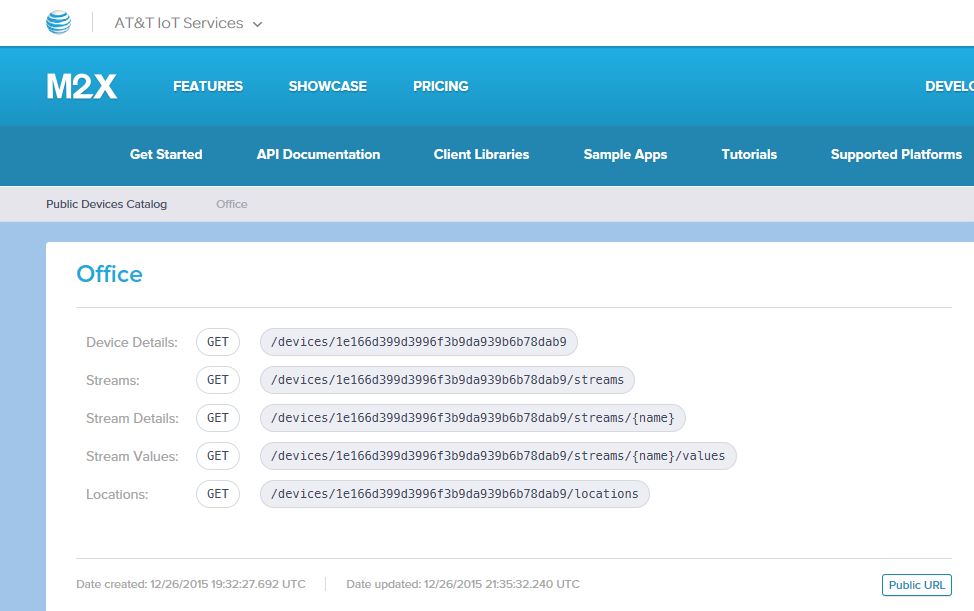Select the Locations endpoint path

pyautogui.click(x=454, y=494)
